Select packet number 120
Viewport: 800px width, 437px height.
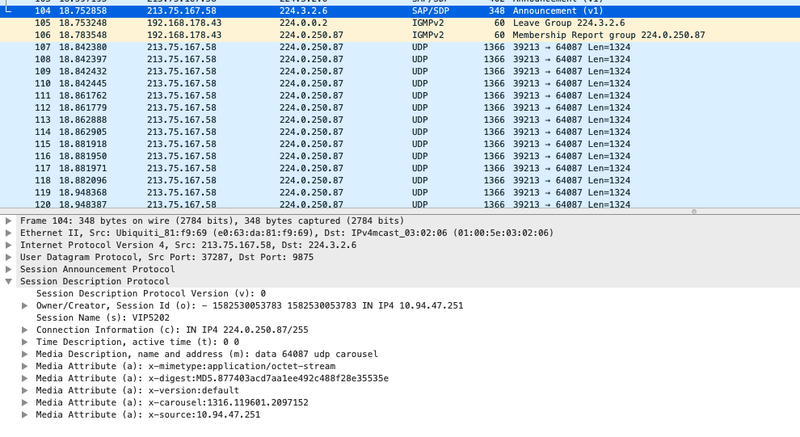400,204
